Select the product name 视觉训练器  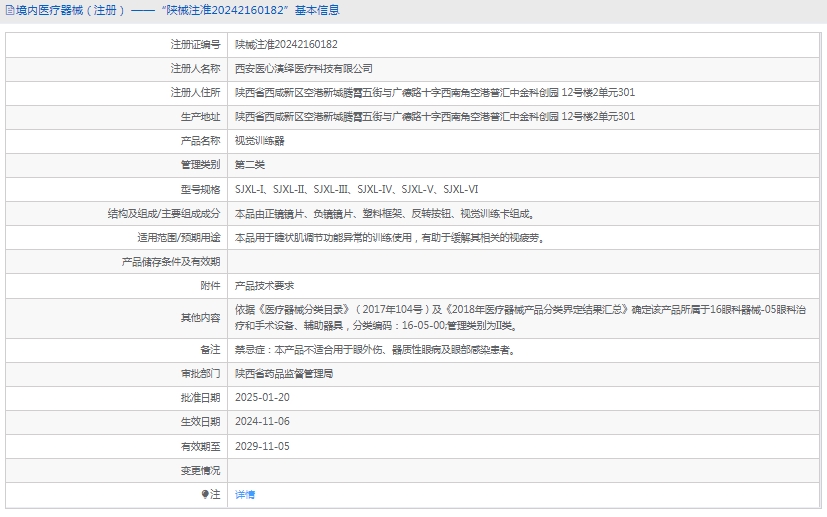259,141
